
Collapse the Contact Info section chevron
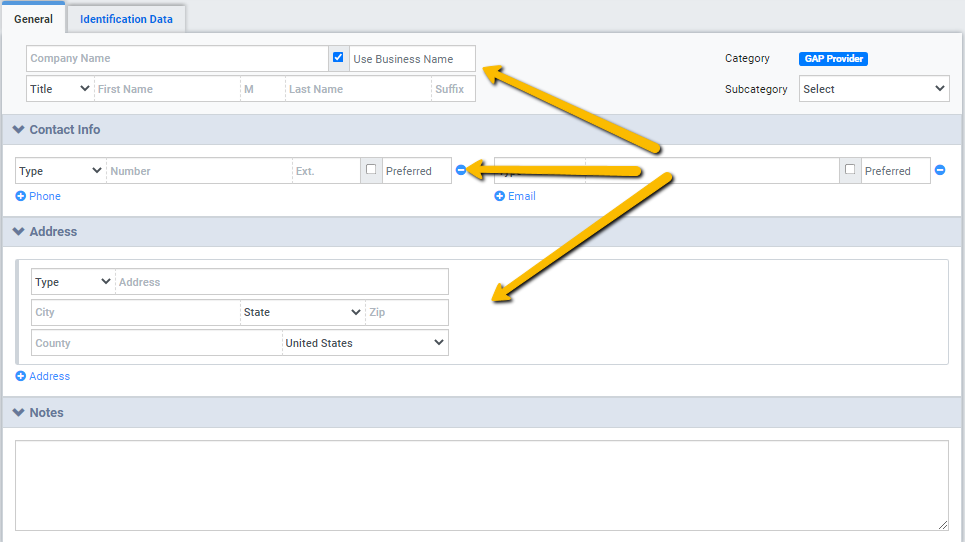[x=18, y=130]
